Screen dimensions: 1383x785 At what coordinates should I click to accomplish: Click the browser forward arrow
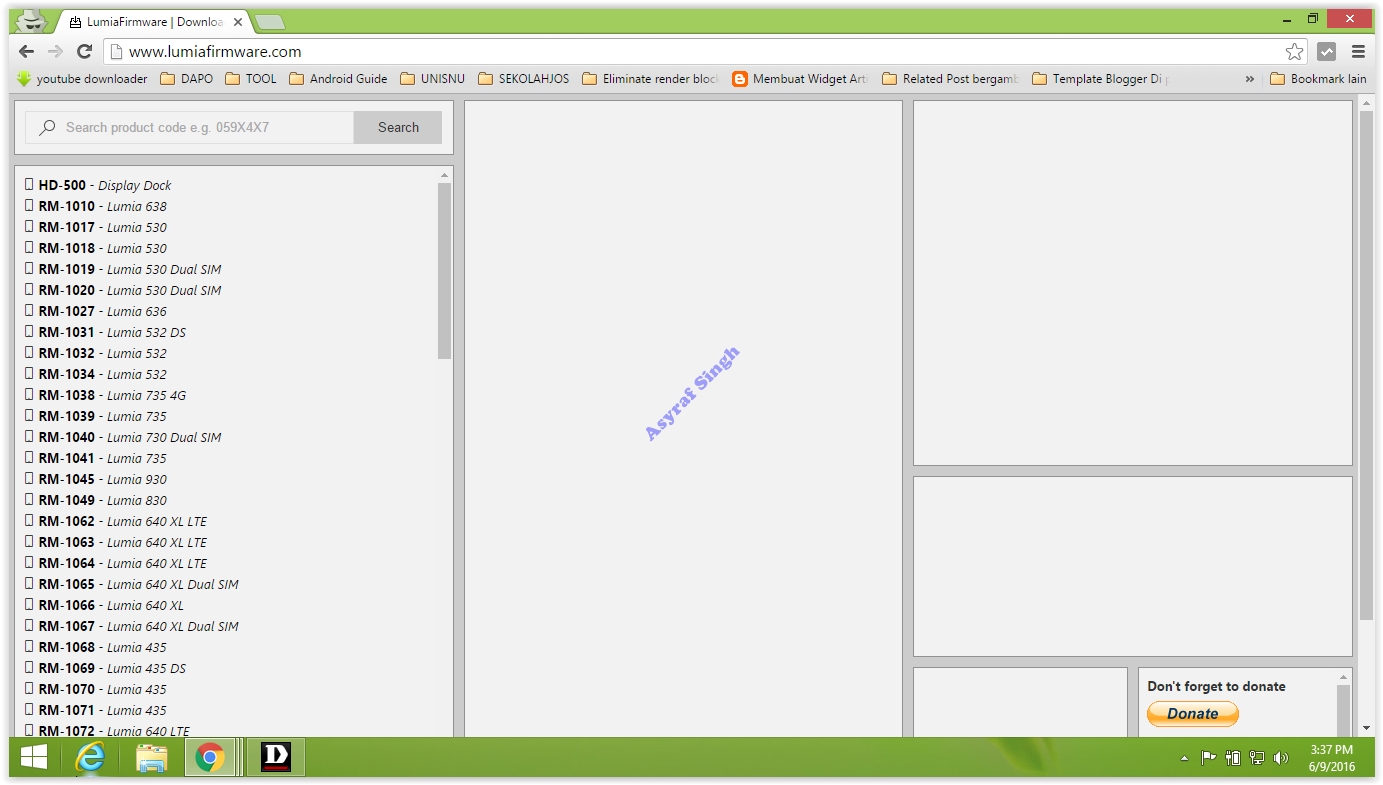tap(56, 51)
